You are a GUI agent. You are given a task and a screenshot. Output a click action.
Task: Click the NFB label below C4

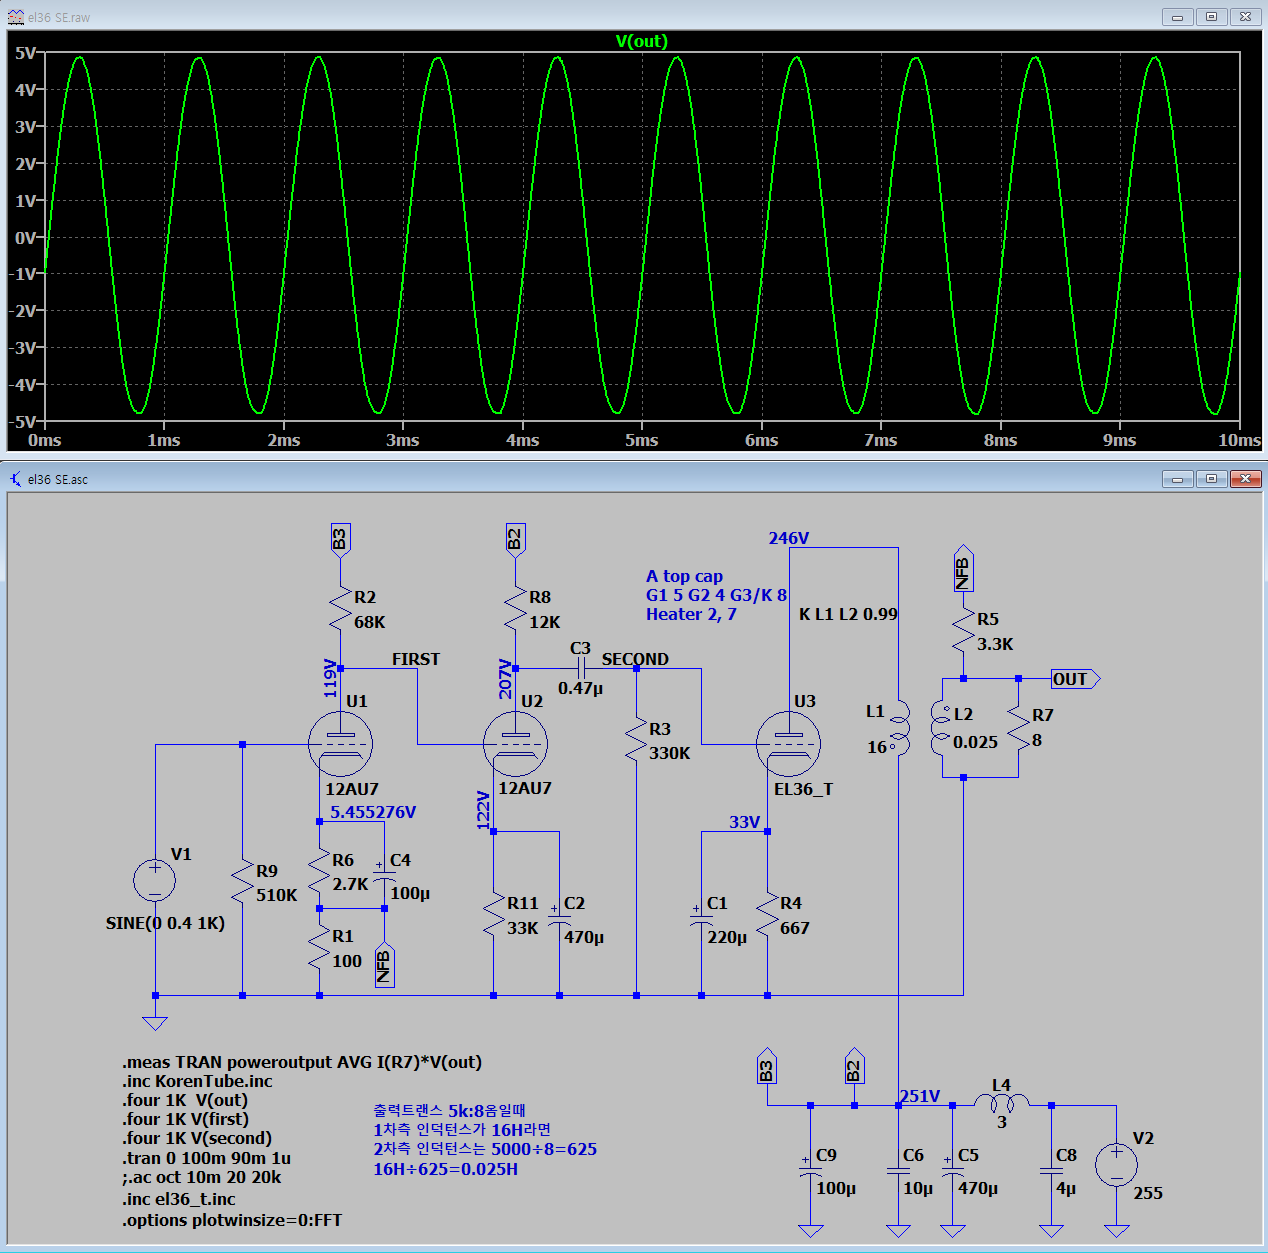click(384, 965)
